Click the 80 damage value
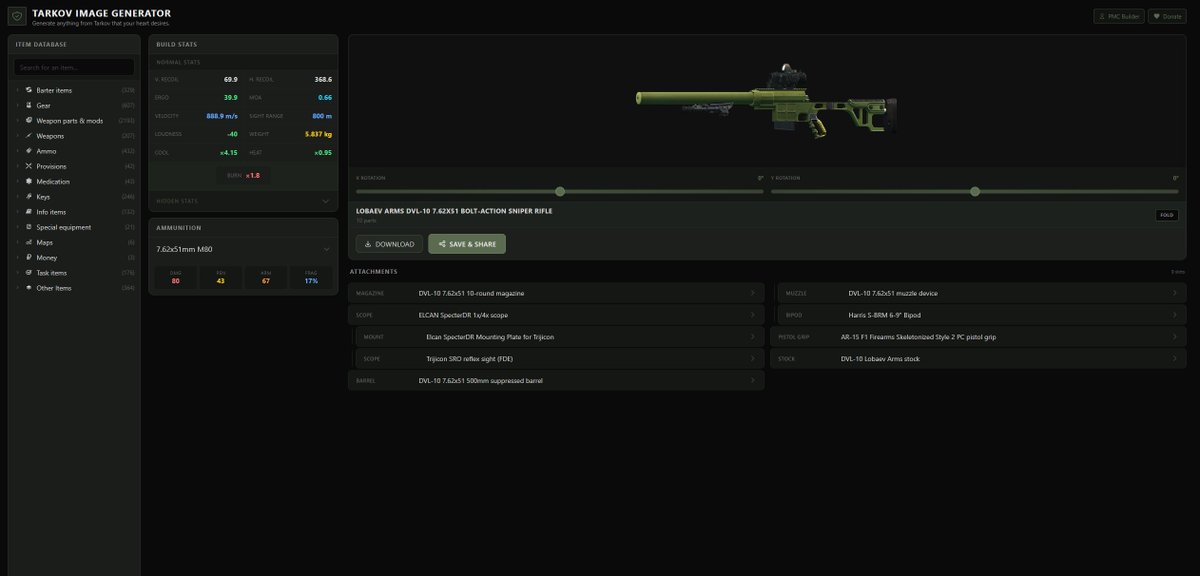This screenshot has height=576, width=1200. (175, 281)
